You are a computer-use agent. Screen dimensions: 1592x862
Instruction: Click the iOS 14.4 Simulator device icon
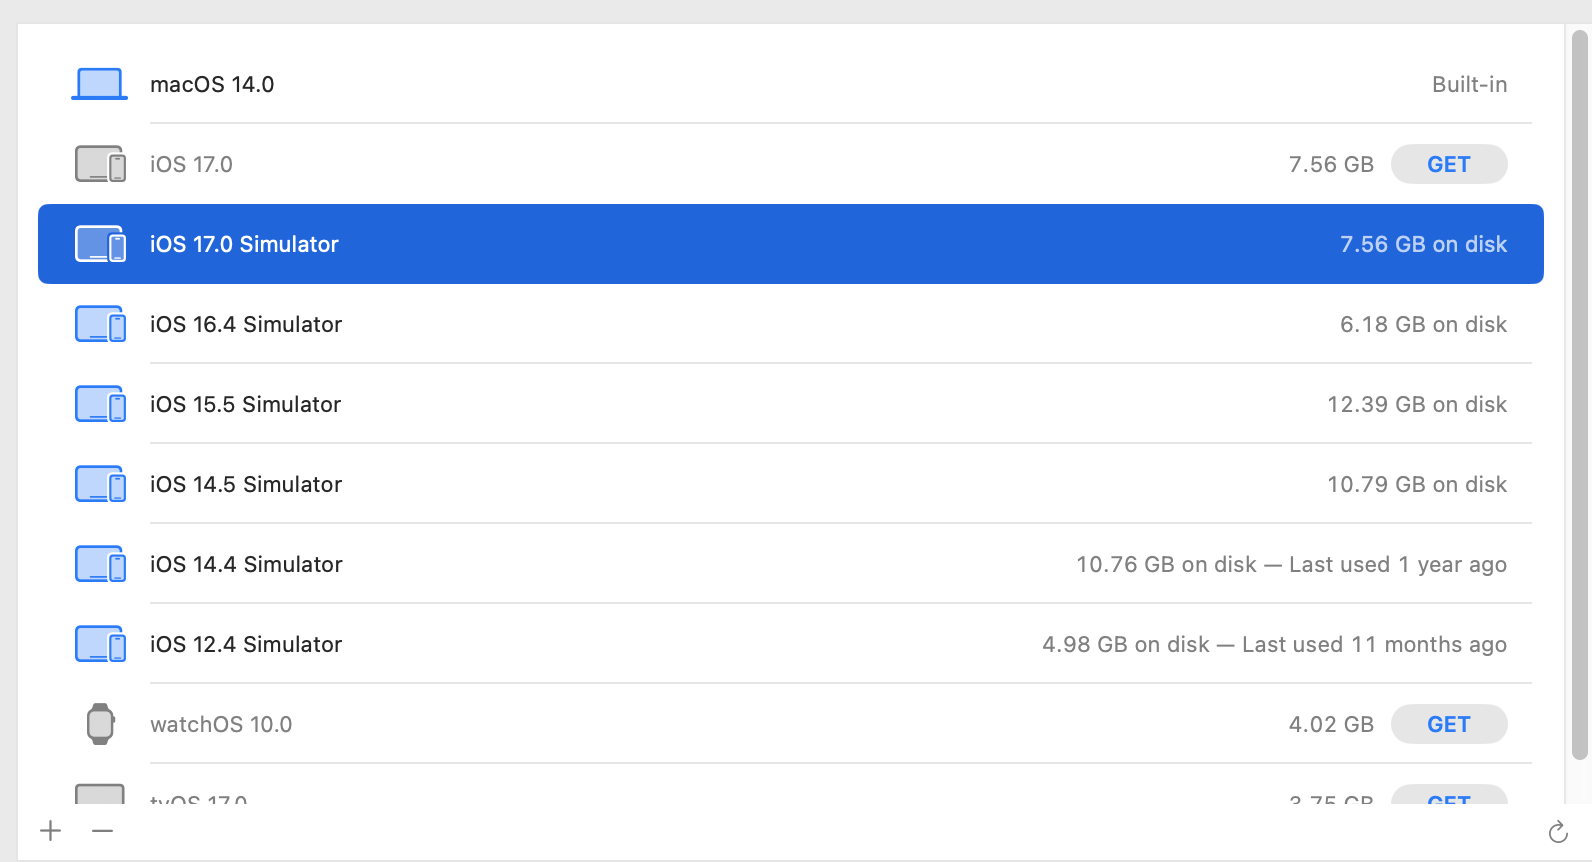[100, 564]
